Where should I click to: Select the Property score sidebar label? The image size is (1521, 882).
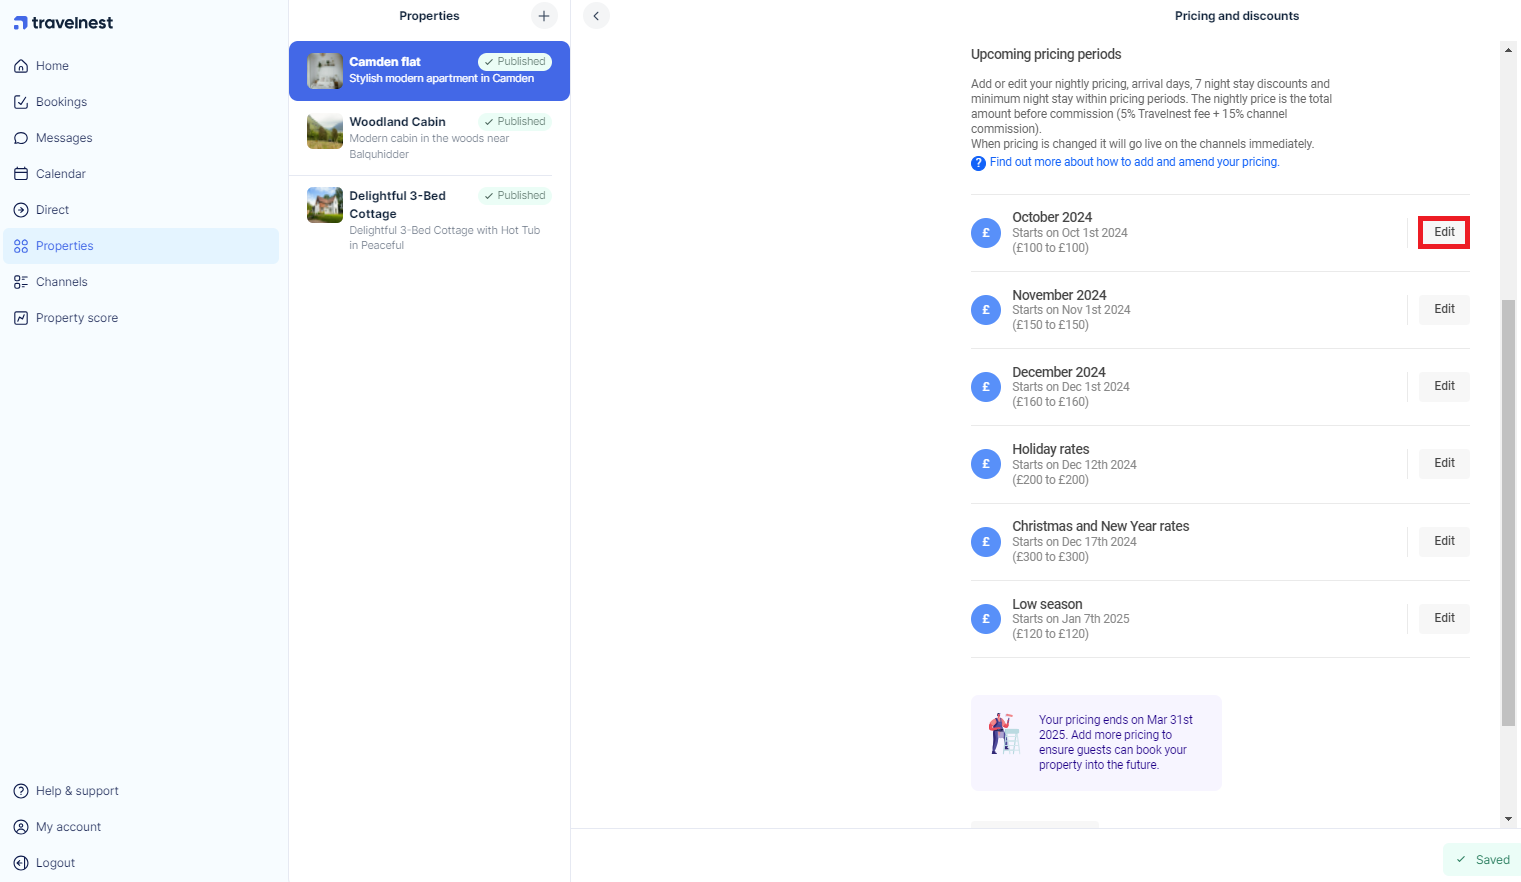[x=77, y=318]
